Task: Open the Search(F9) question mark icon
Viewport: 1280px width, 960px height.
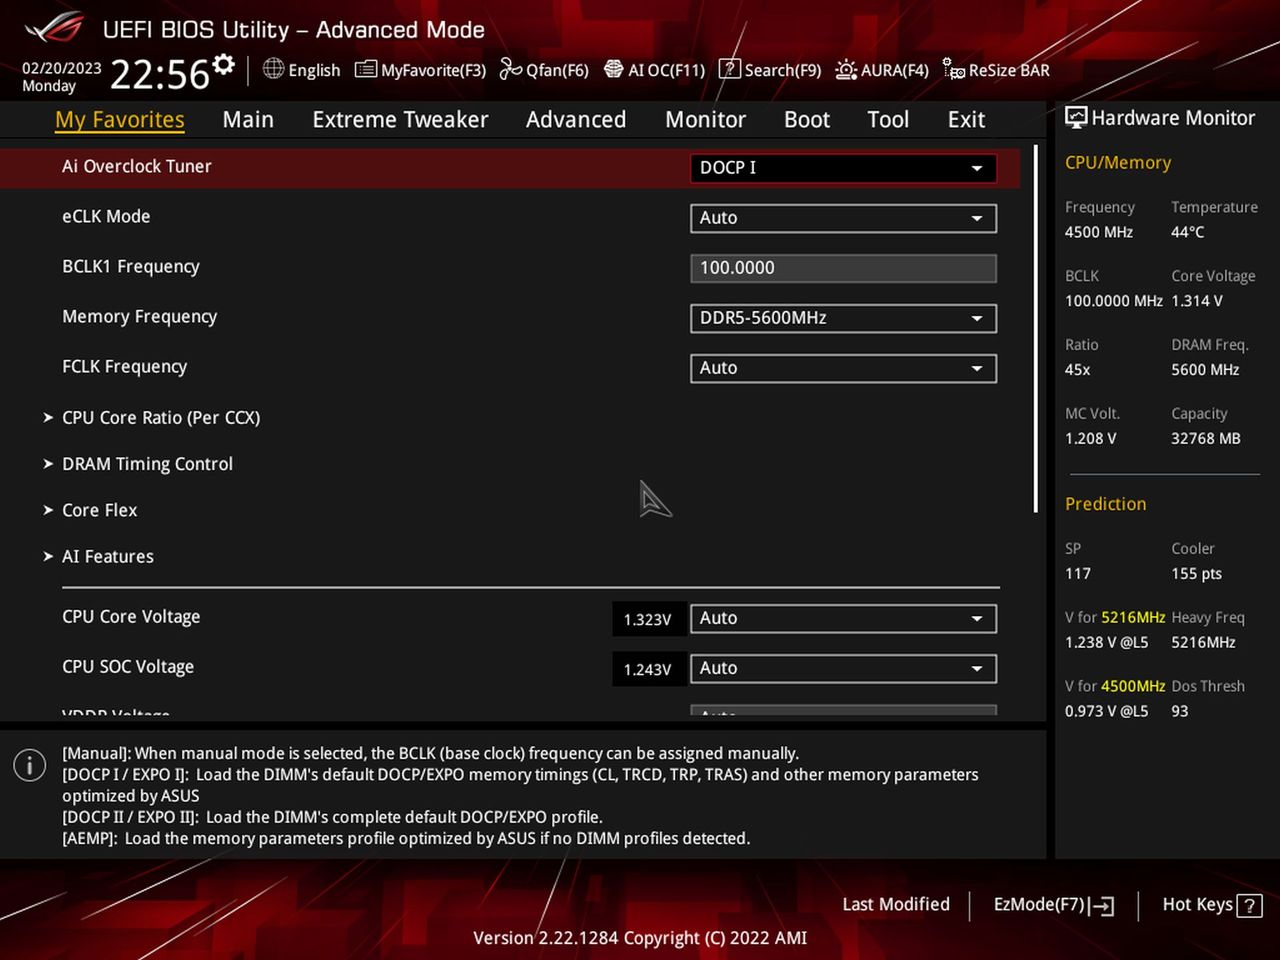Action: point(730,69)
